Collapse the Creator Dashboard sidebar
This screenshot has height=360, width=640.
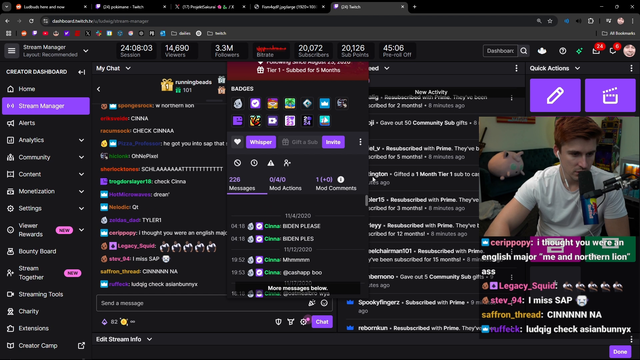coord(82,72)
